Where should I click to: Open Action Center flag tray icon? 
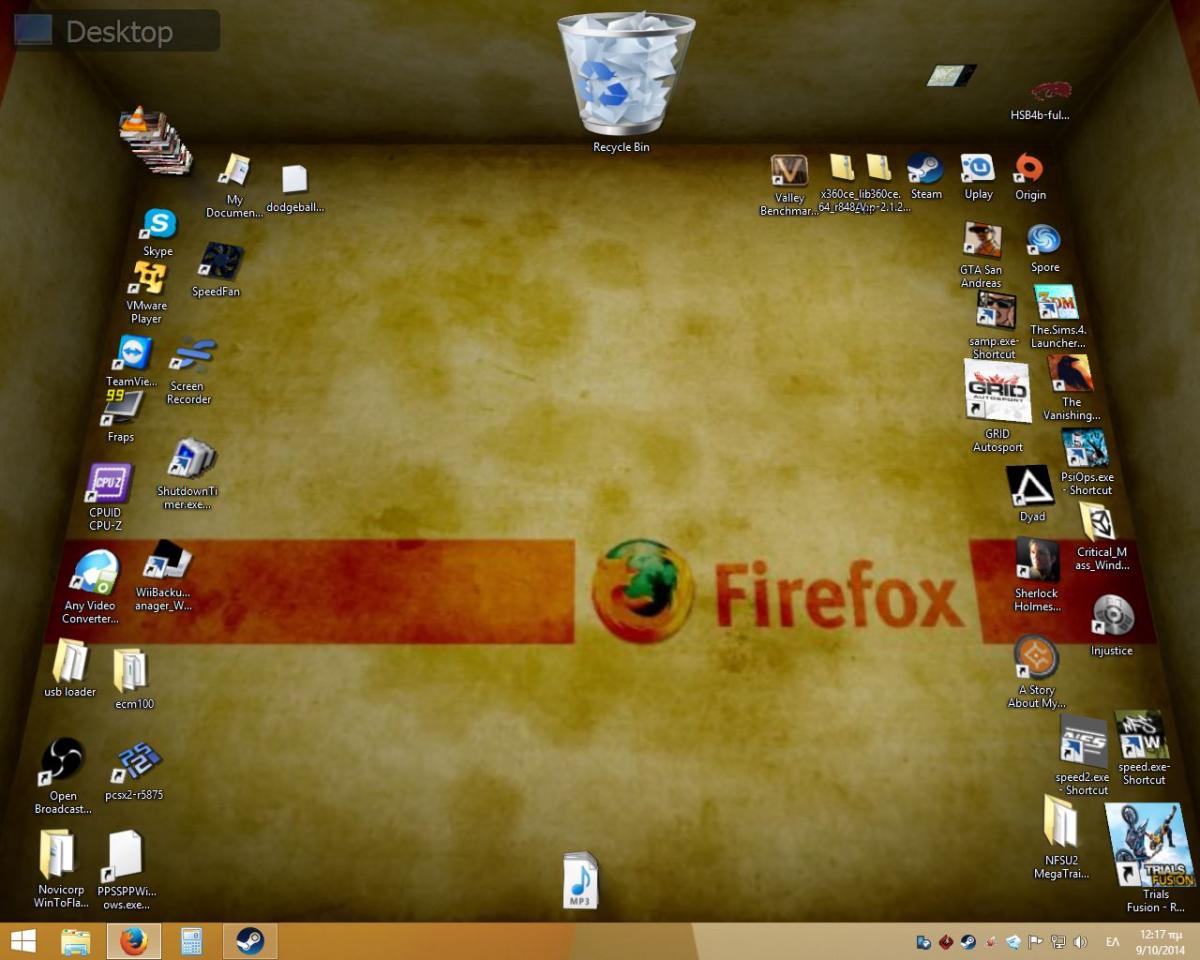[1036, 941]
